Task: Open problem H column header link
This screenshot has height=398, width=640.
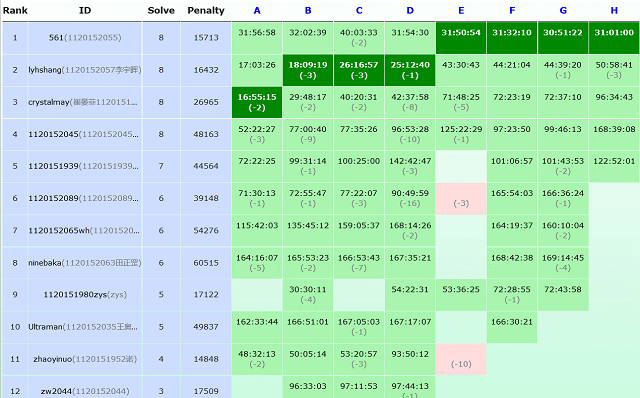Action: 614,11
